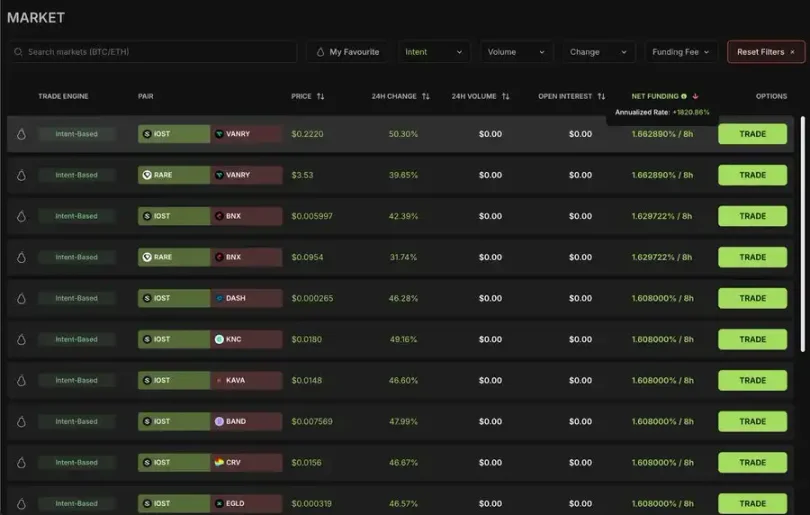Screen dimensions: 810x515
Task: Click the 39.65% change value
Action: pos(403,175)
